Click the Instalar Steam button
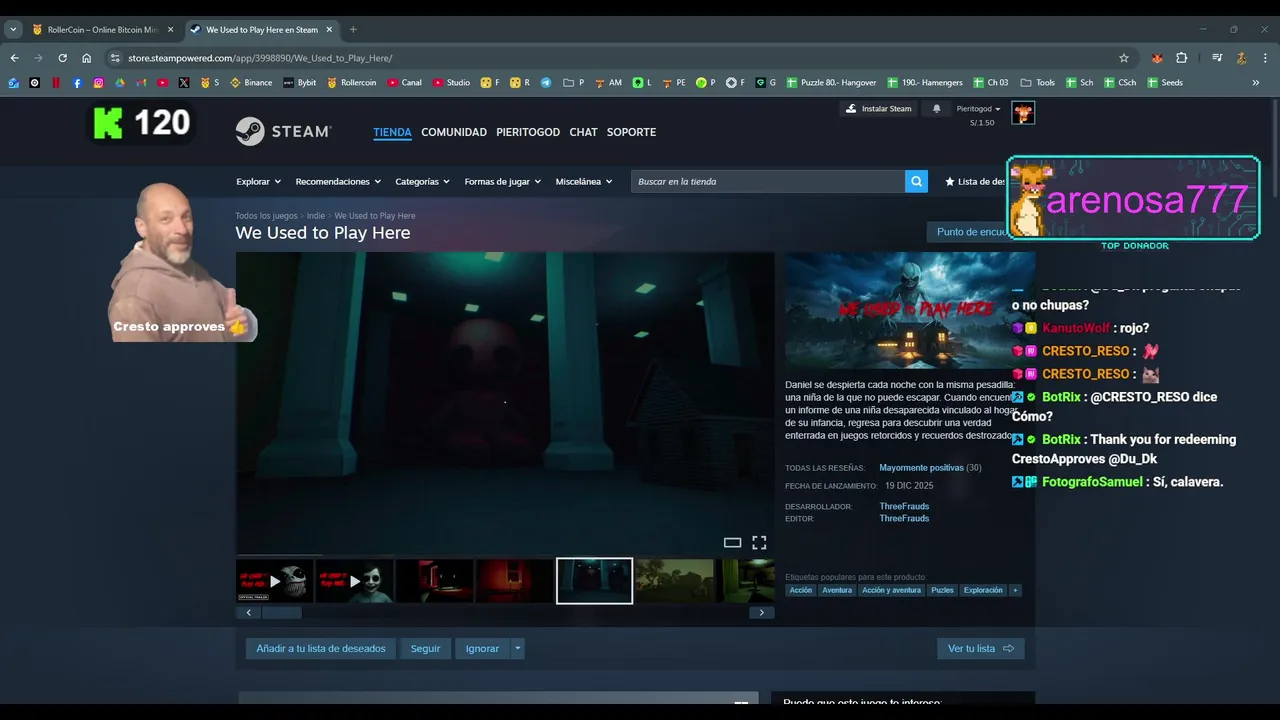Screen dimensions: 1280x720 (879, 109)
